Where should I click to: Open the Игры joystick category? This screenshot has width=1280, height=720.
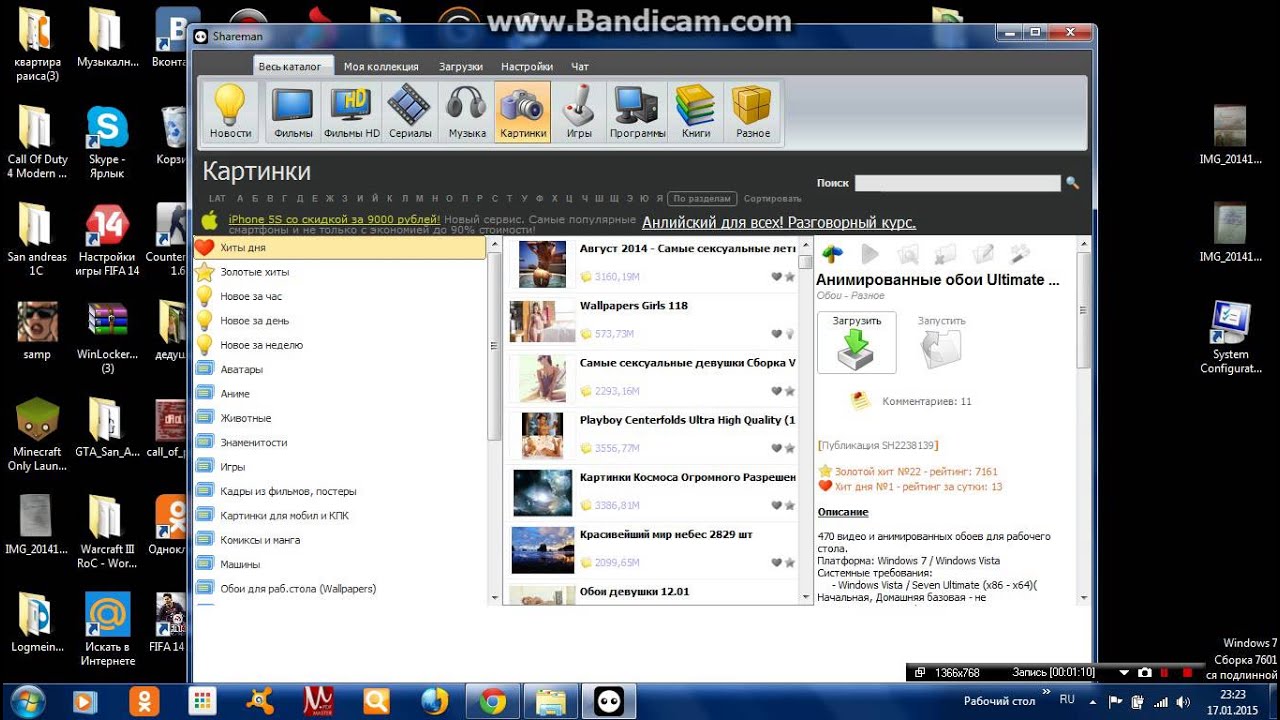(579, 111)
